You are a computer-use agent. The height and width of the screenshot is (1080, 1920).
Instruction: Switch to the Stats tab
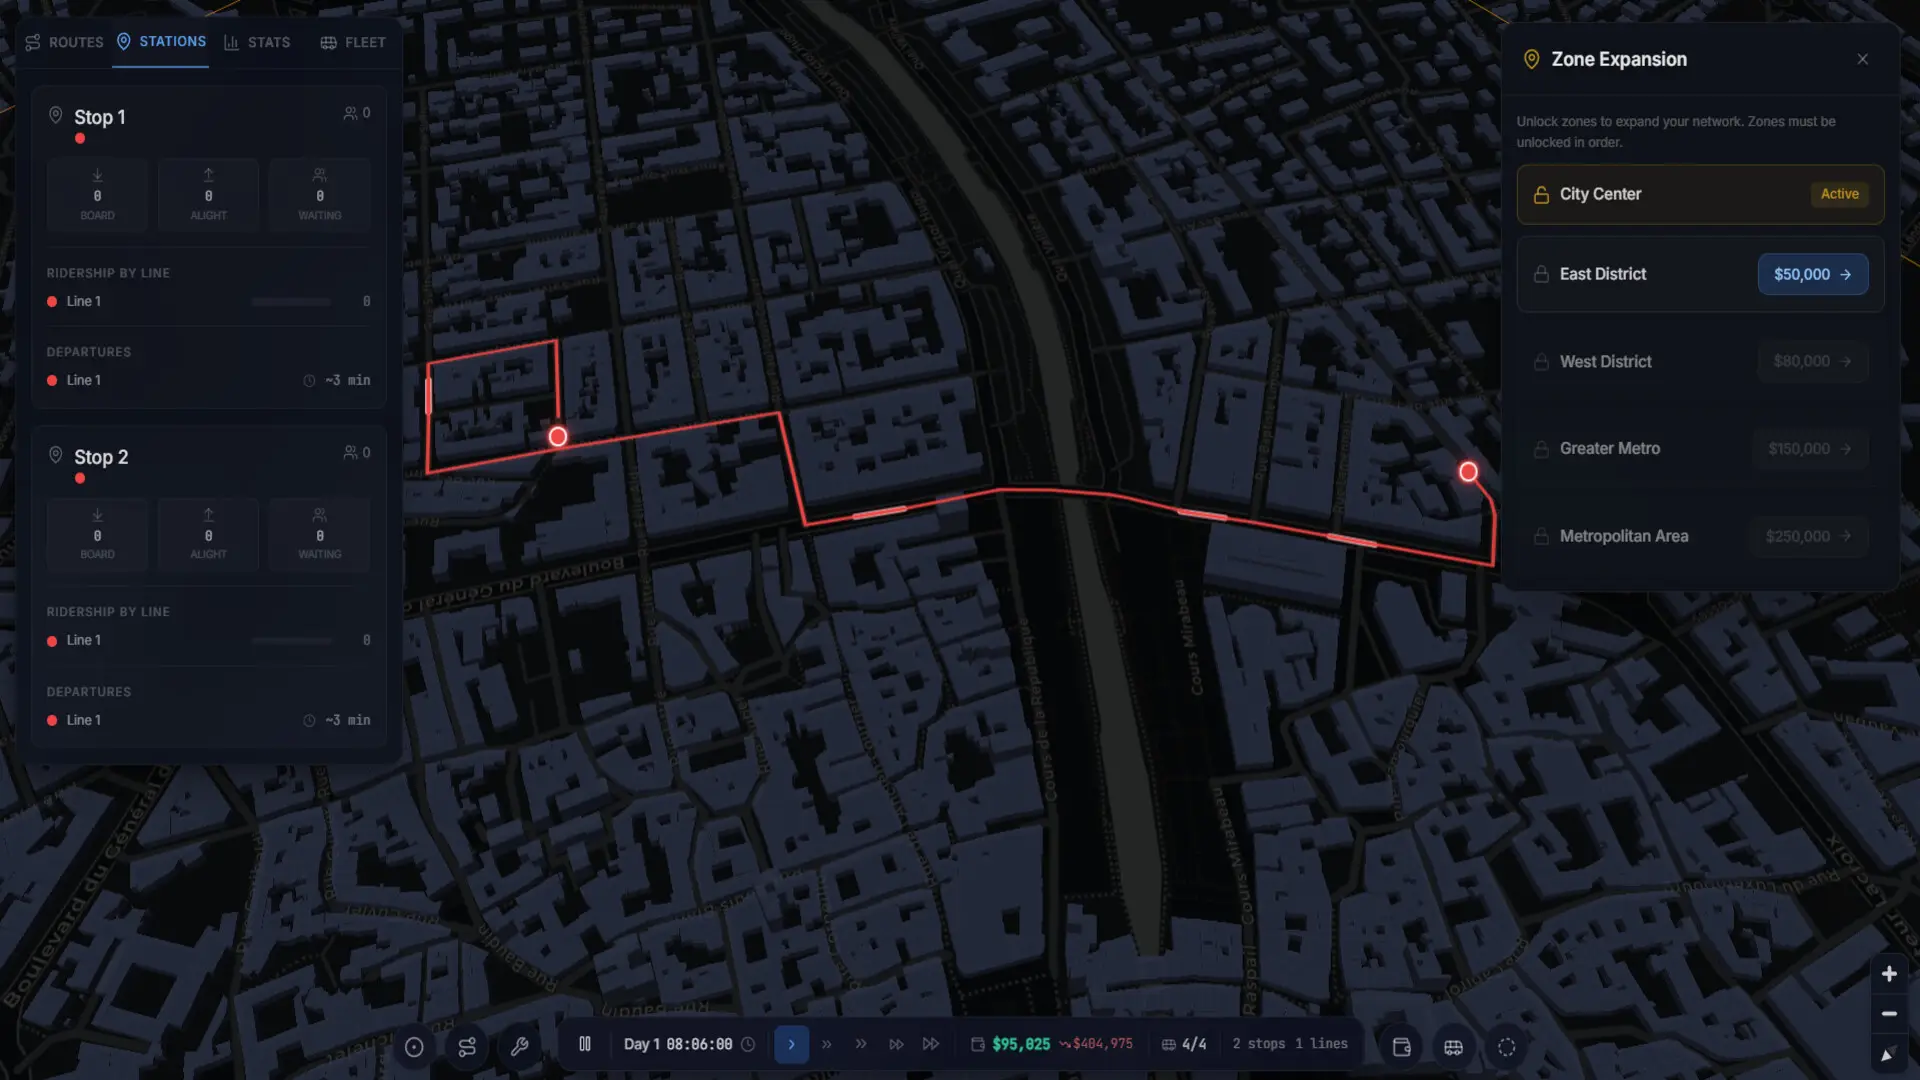[257, 42]
